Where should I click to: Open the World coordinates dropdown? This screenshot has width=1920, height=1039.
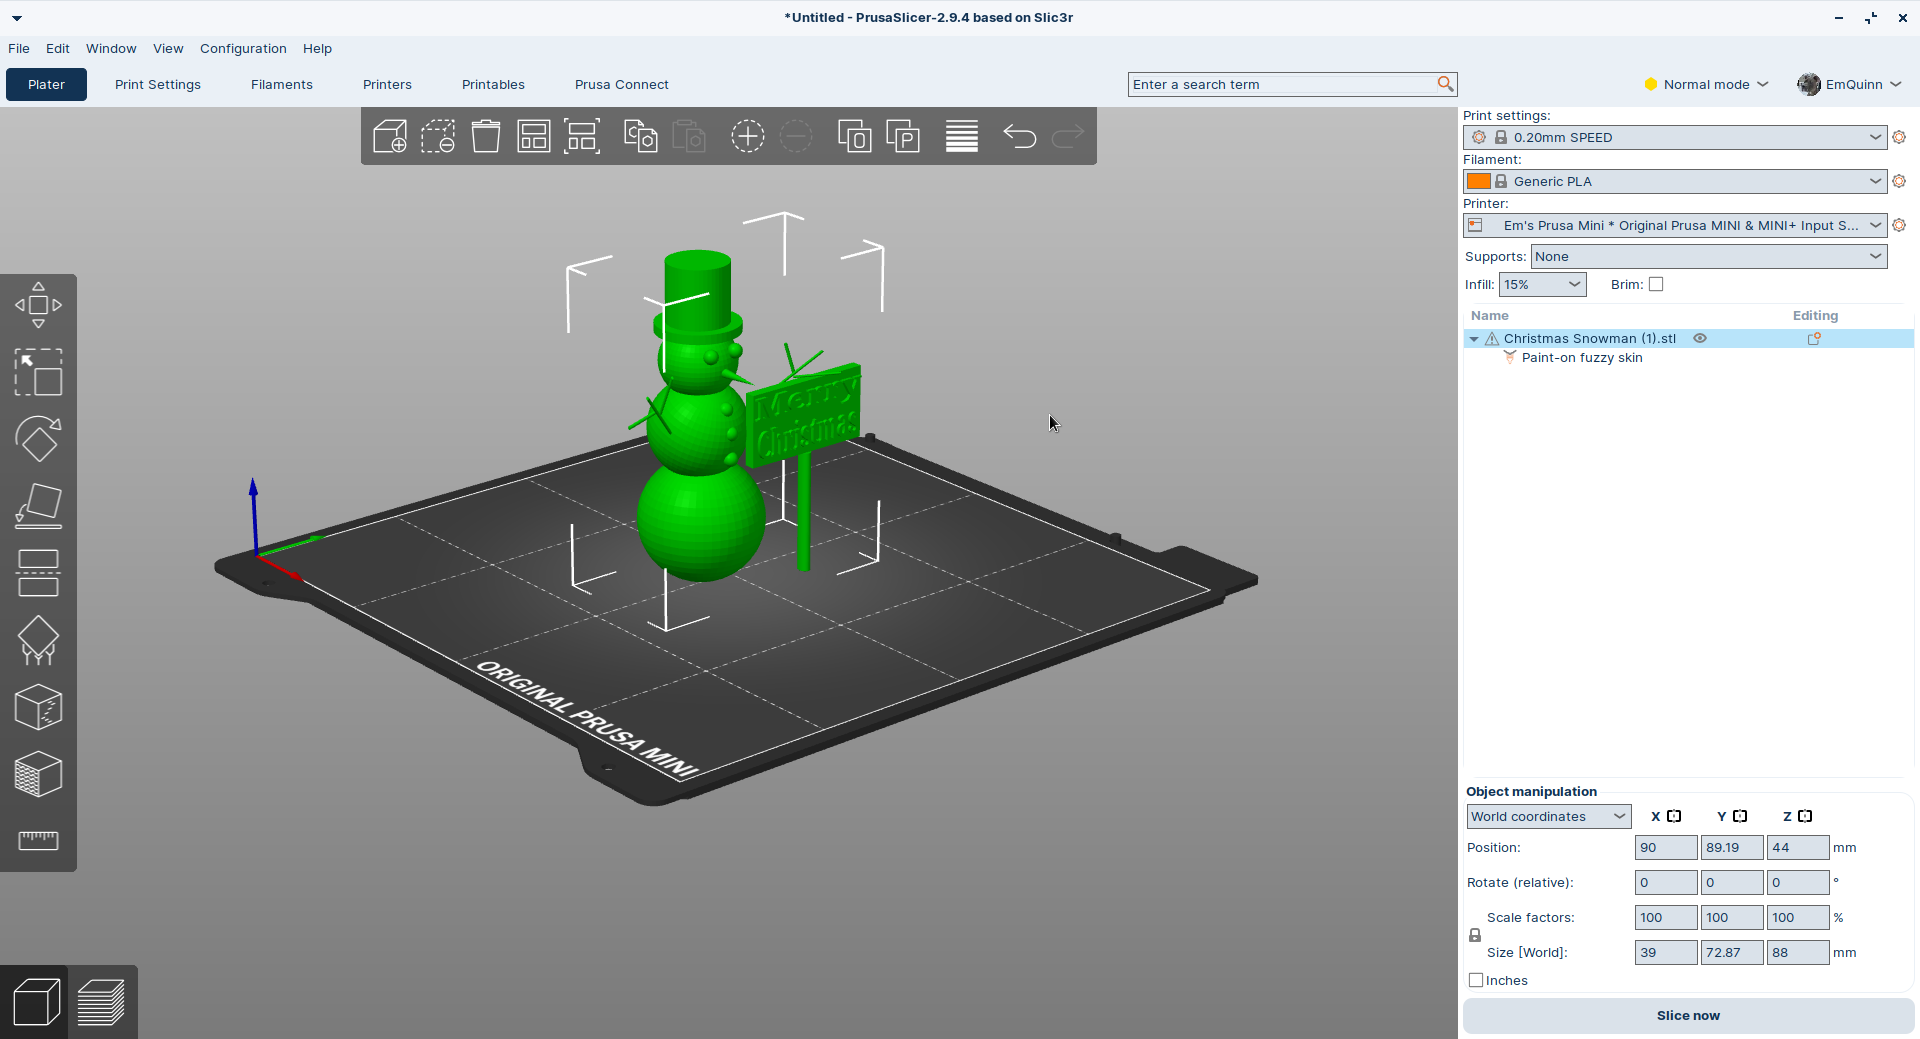pyautogui.click(x=1549, y=816)
